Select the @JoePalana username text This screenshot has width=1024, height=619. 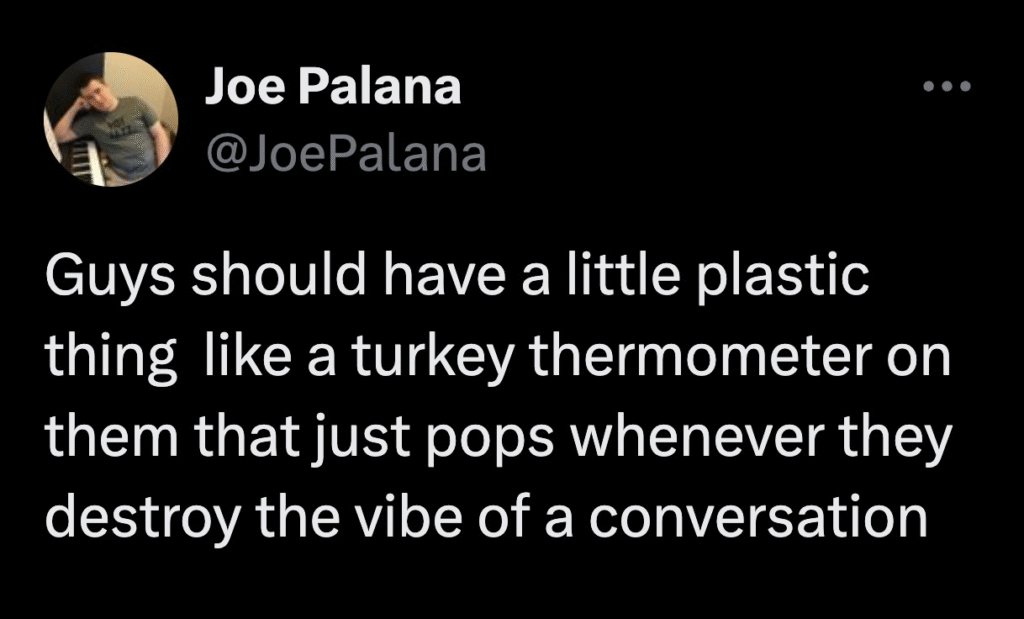[x=346, y=150]
